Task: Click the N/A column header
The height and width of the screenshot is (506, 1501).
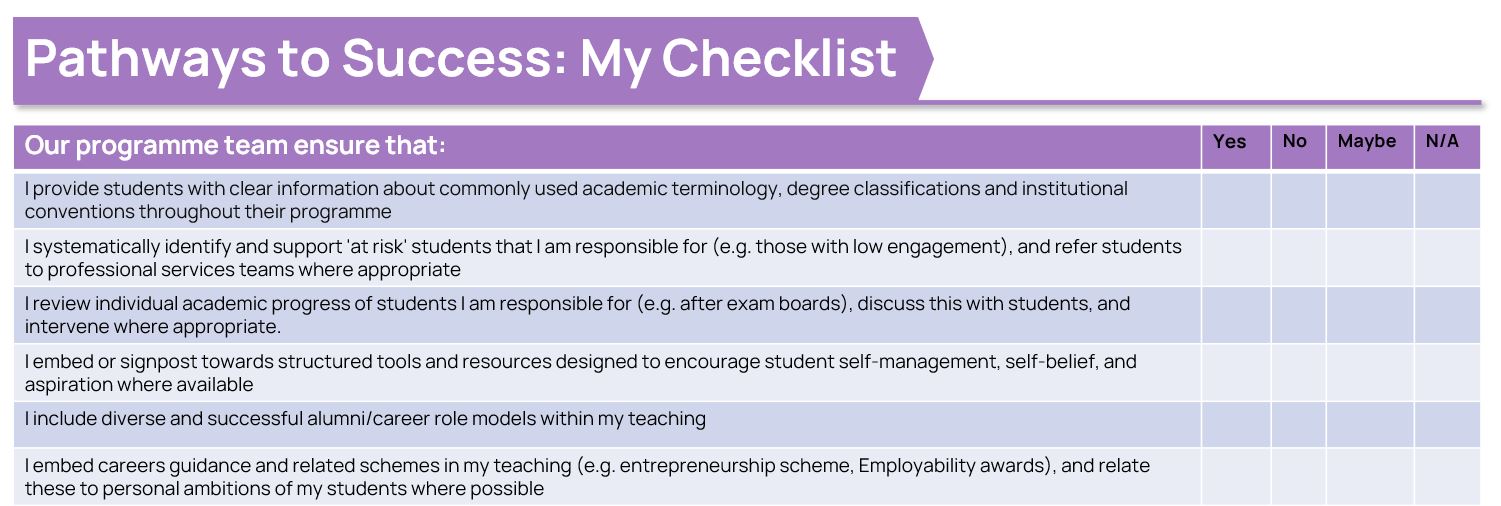Action: 1442,141
